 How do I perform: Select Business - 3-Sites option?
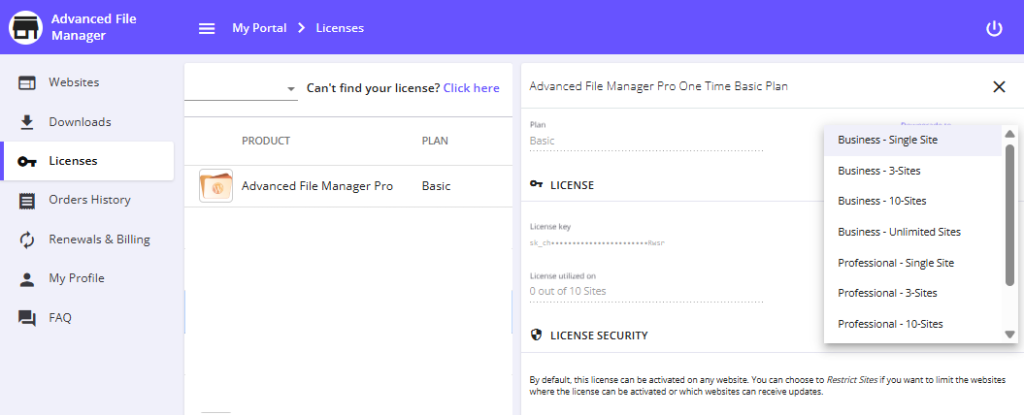(x=913, y=171)
